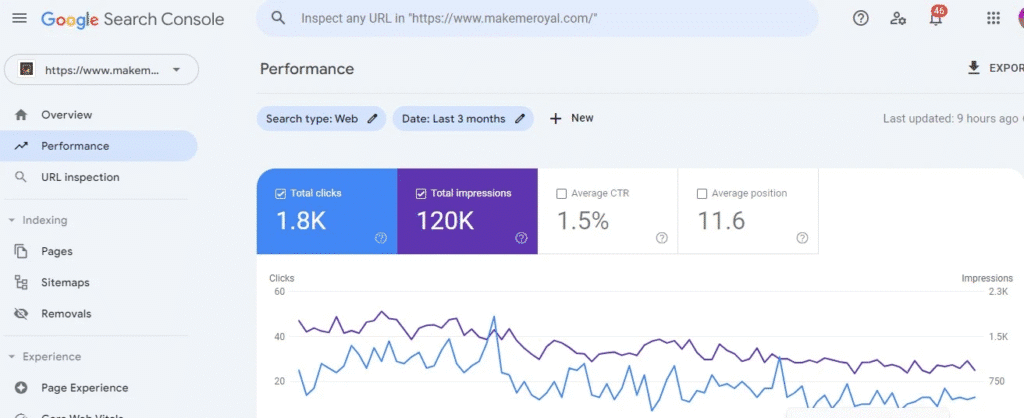The width and height of the screenshot is (1024, 418).
Task: Uncheck the Total clicks checkbox
Action: point(280,194)
